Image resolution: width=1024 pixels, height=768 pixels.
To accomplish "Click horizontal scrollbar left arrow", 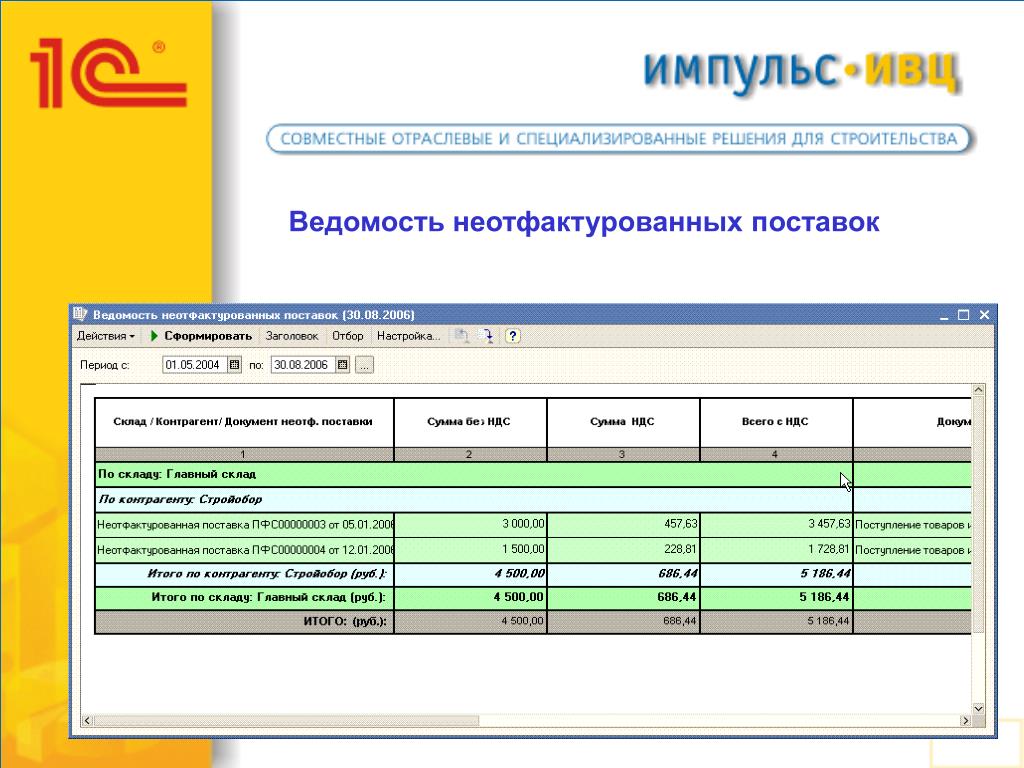I will 88,720.
